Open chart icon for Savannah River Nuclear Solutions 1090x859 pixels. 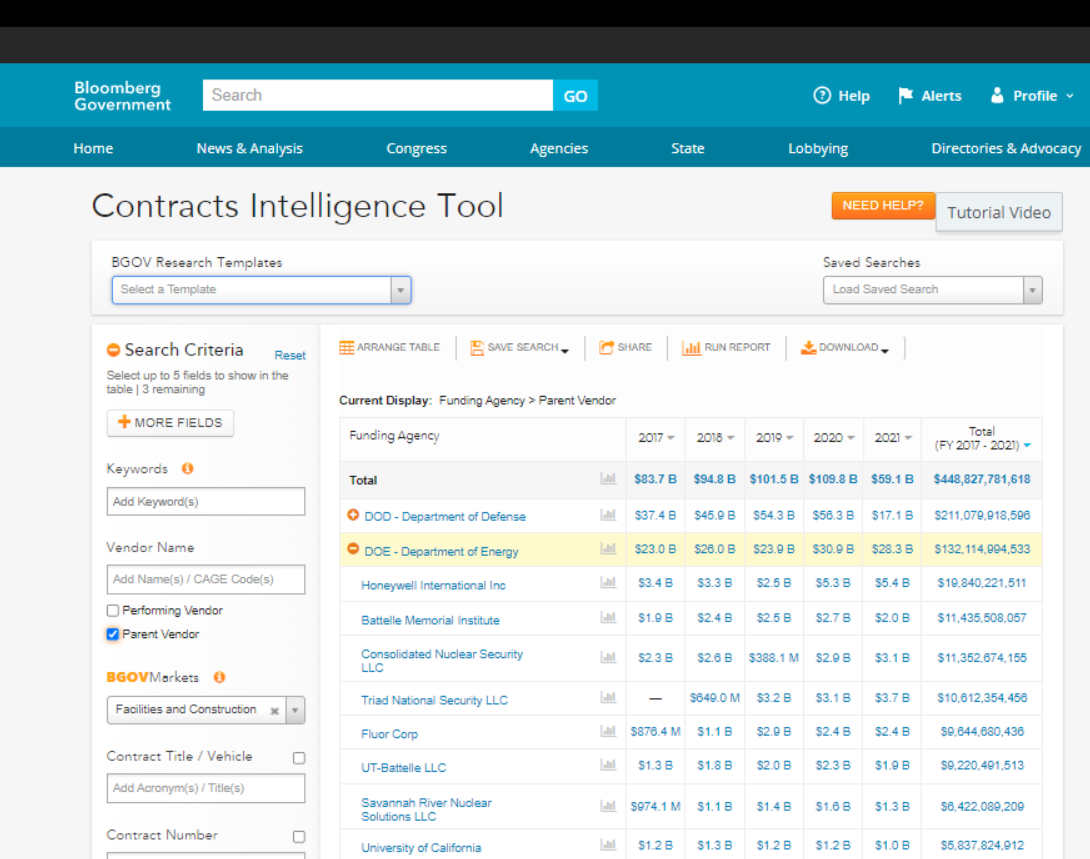click(x=608, y=806)
